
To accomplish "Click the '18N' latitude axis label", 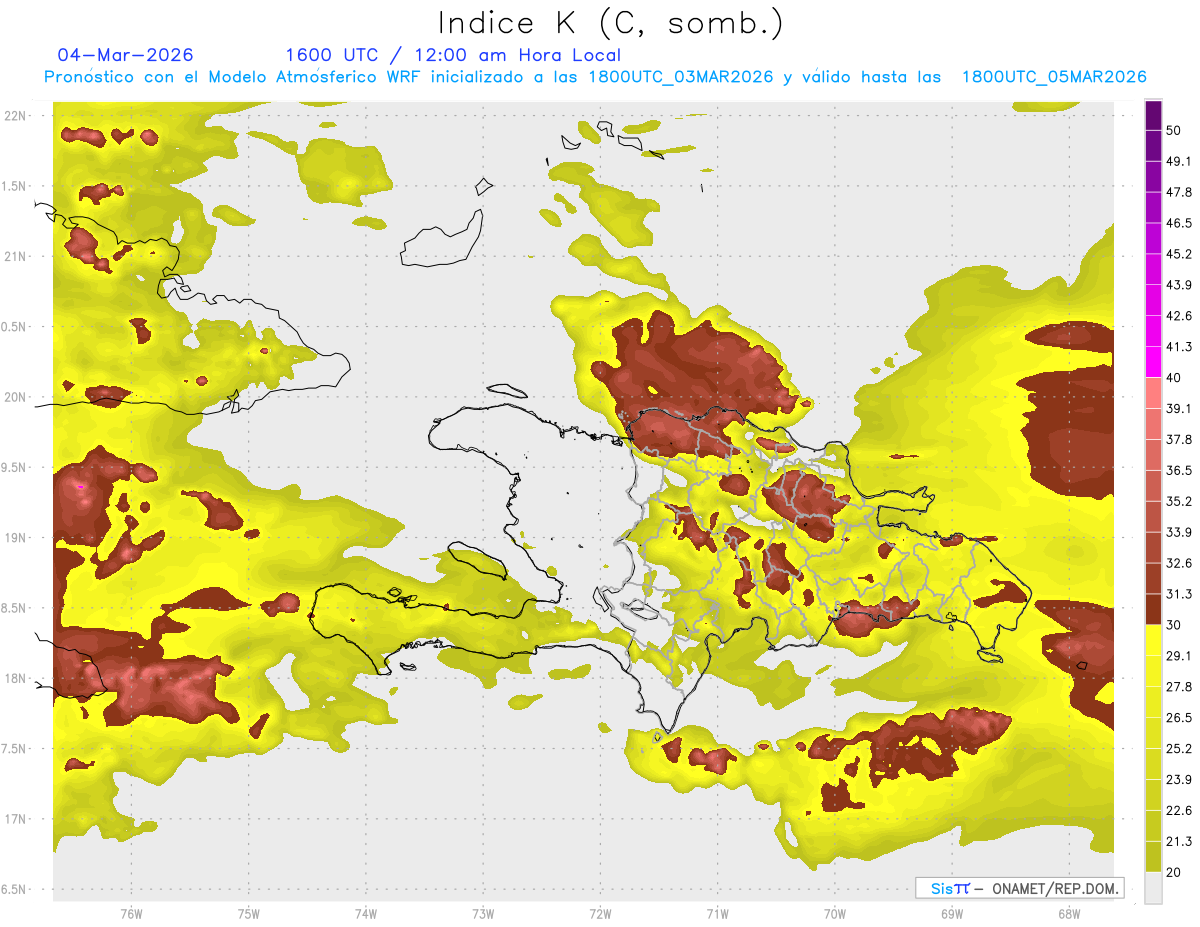I will (x=16, y=679).
